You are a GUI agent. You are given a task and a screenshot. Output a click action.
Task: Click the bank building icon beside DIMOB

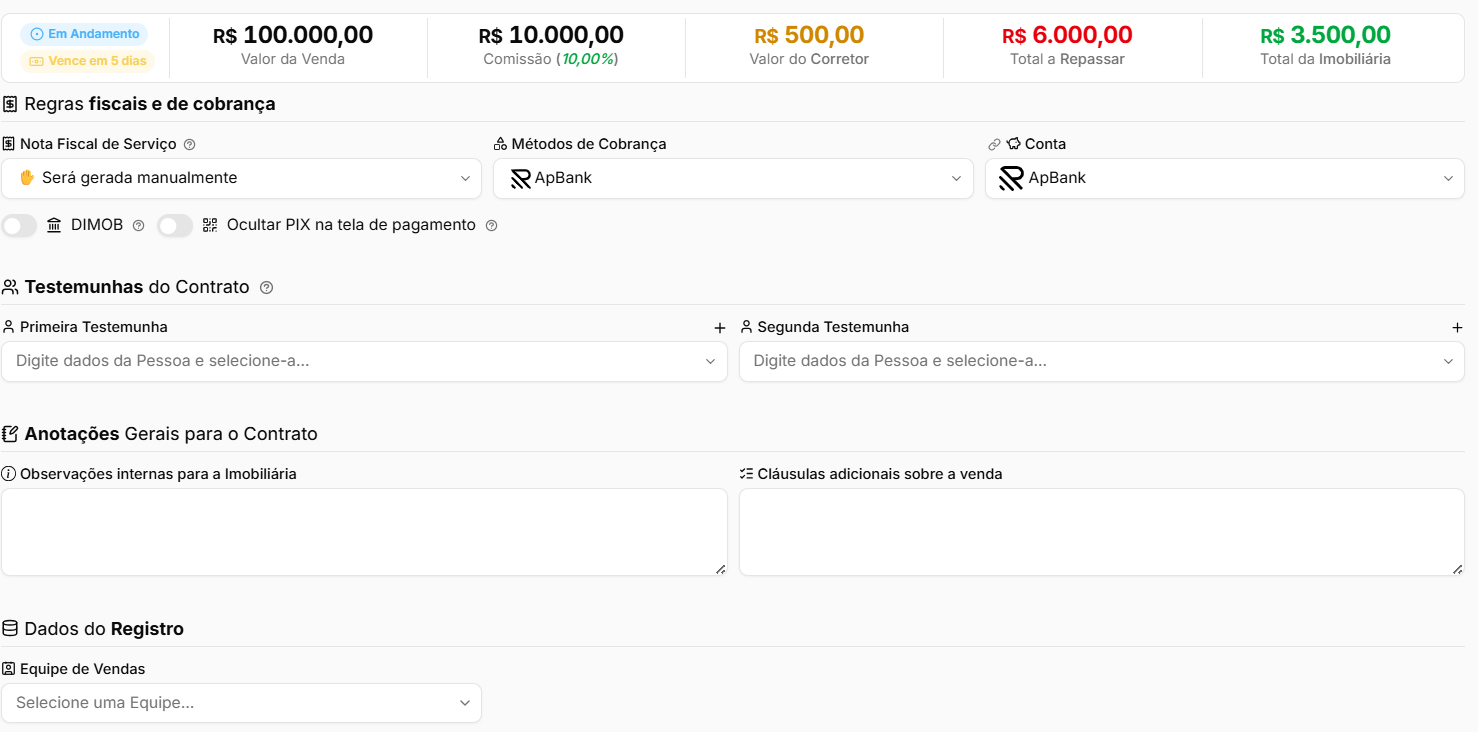[x=54, y=225]
